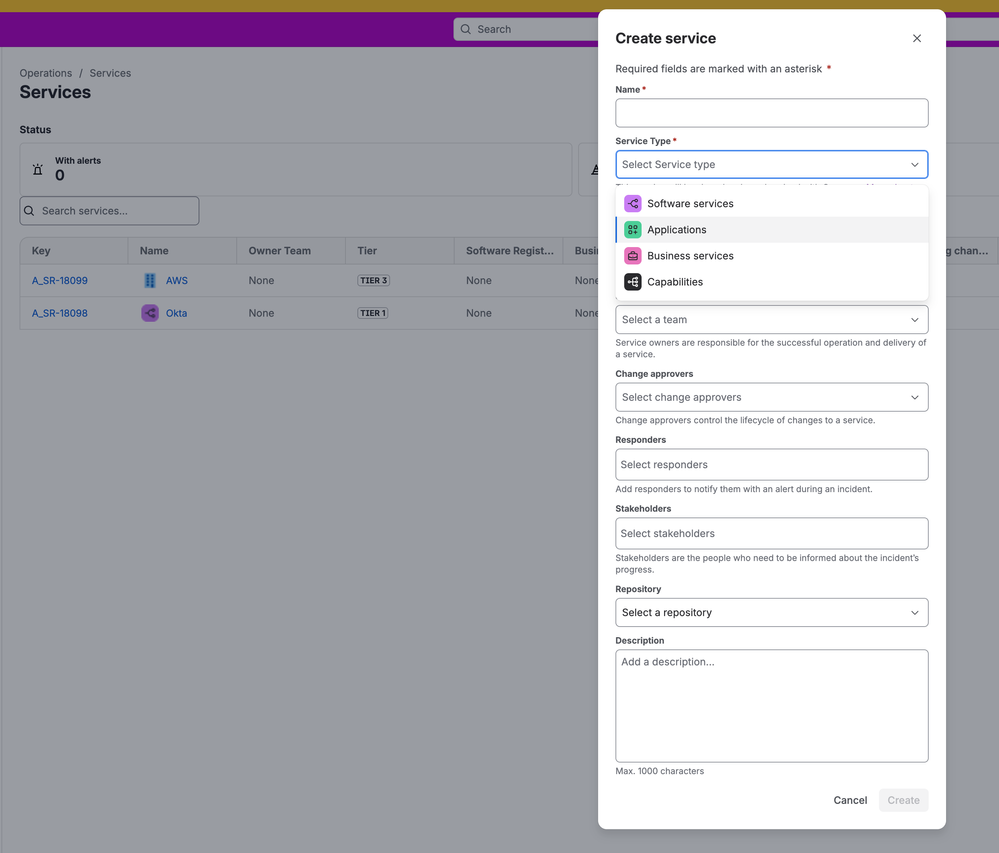Image resolution: width=999 pixels, height=853 pixels.
Task: Focus the Search services field
Action: (x=110, y=211)
